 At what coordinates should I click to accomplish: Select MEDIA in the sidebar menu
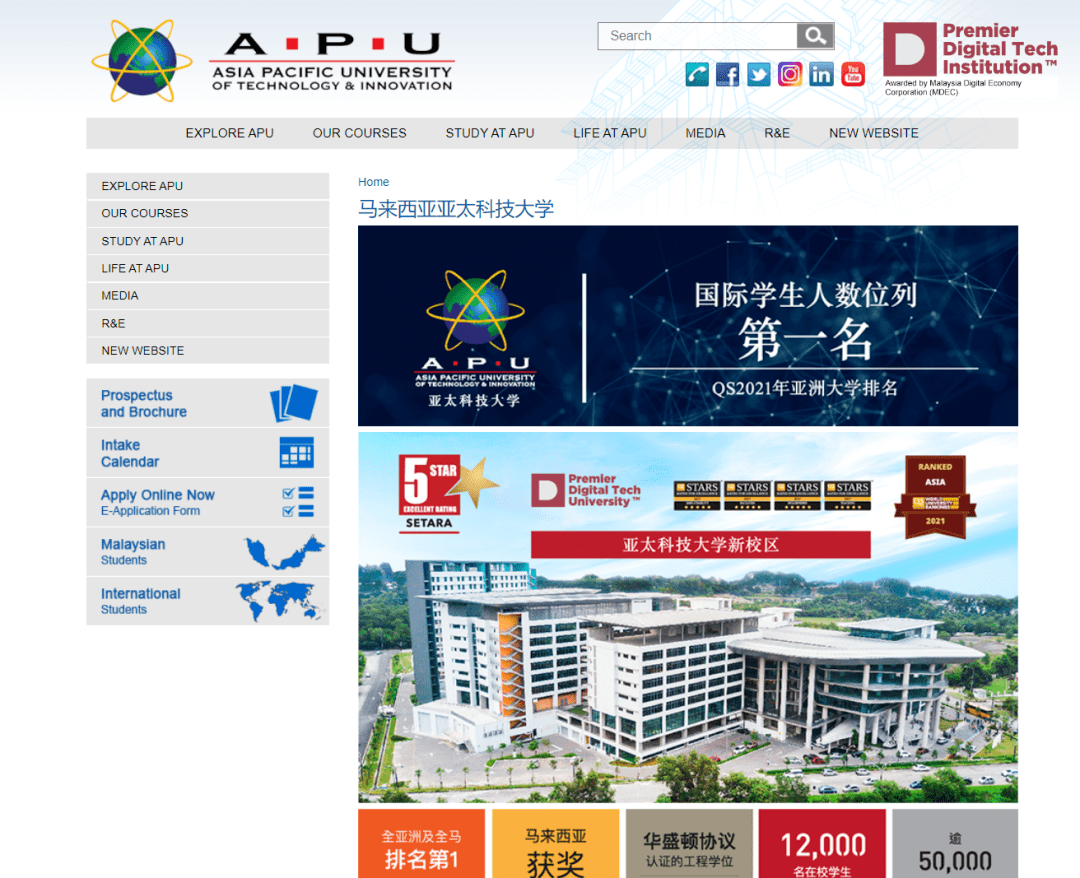point(207,295)
